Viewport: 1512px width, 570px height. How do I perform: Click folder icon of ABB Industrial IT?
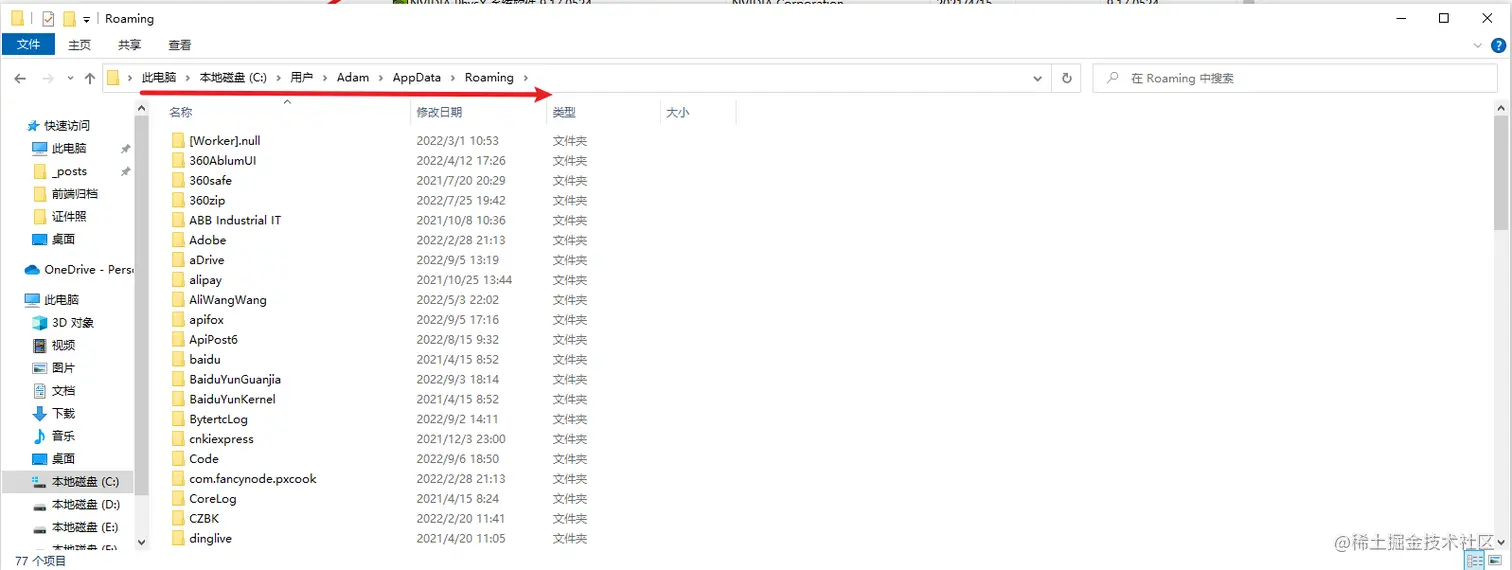178,220
